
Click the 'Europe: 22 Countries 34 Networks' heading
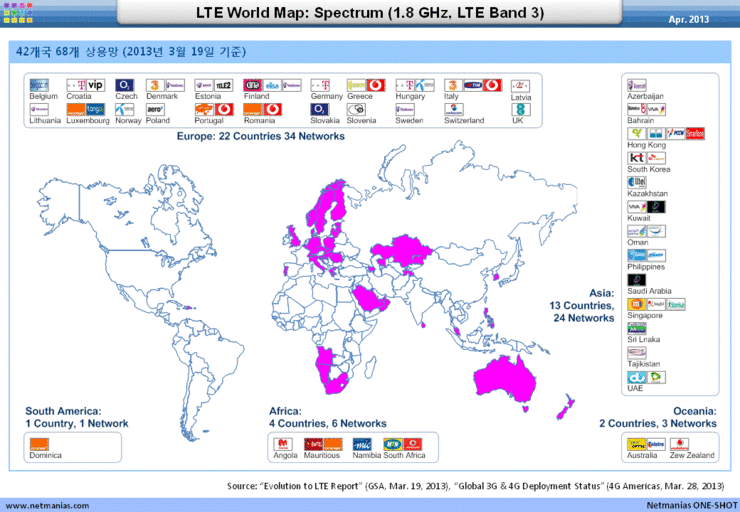coord(261,136)
